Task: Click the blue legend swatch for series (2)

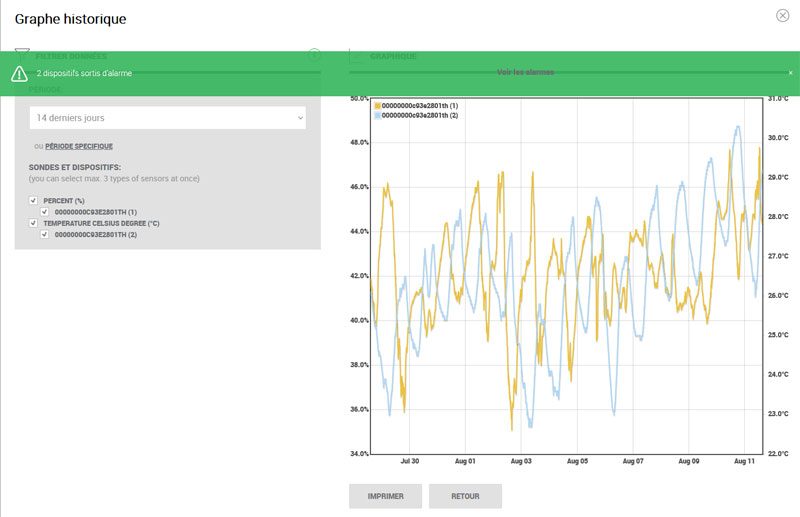Action: click(x=378, y=116)
